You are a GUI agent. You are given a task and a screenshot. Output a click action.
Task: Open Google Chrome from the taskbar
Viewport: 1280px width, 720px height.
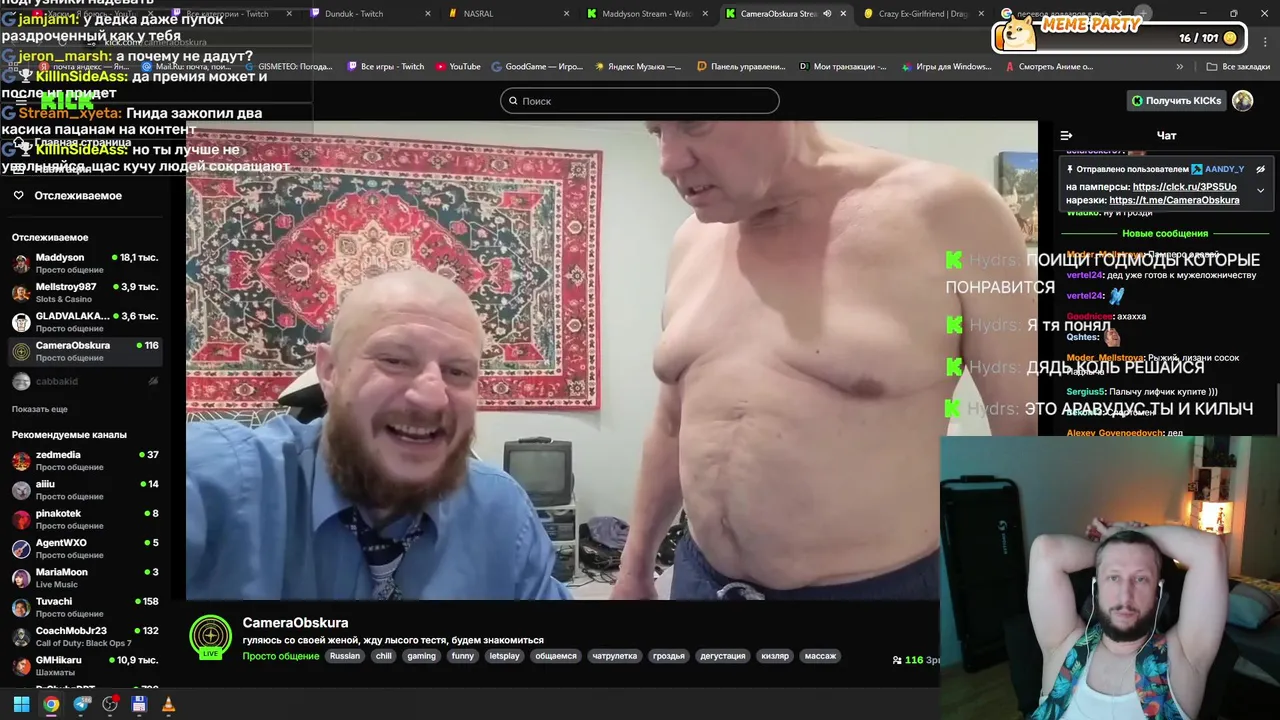tap(51, 704)
